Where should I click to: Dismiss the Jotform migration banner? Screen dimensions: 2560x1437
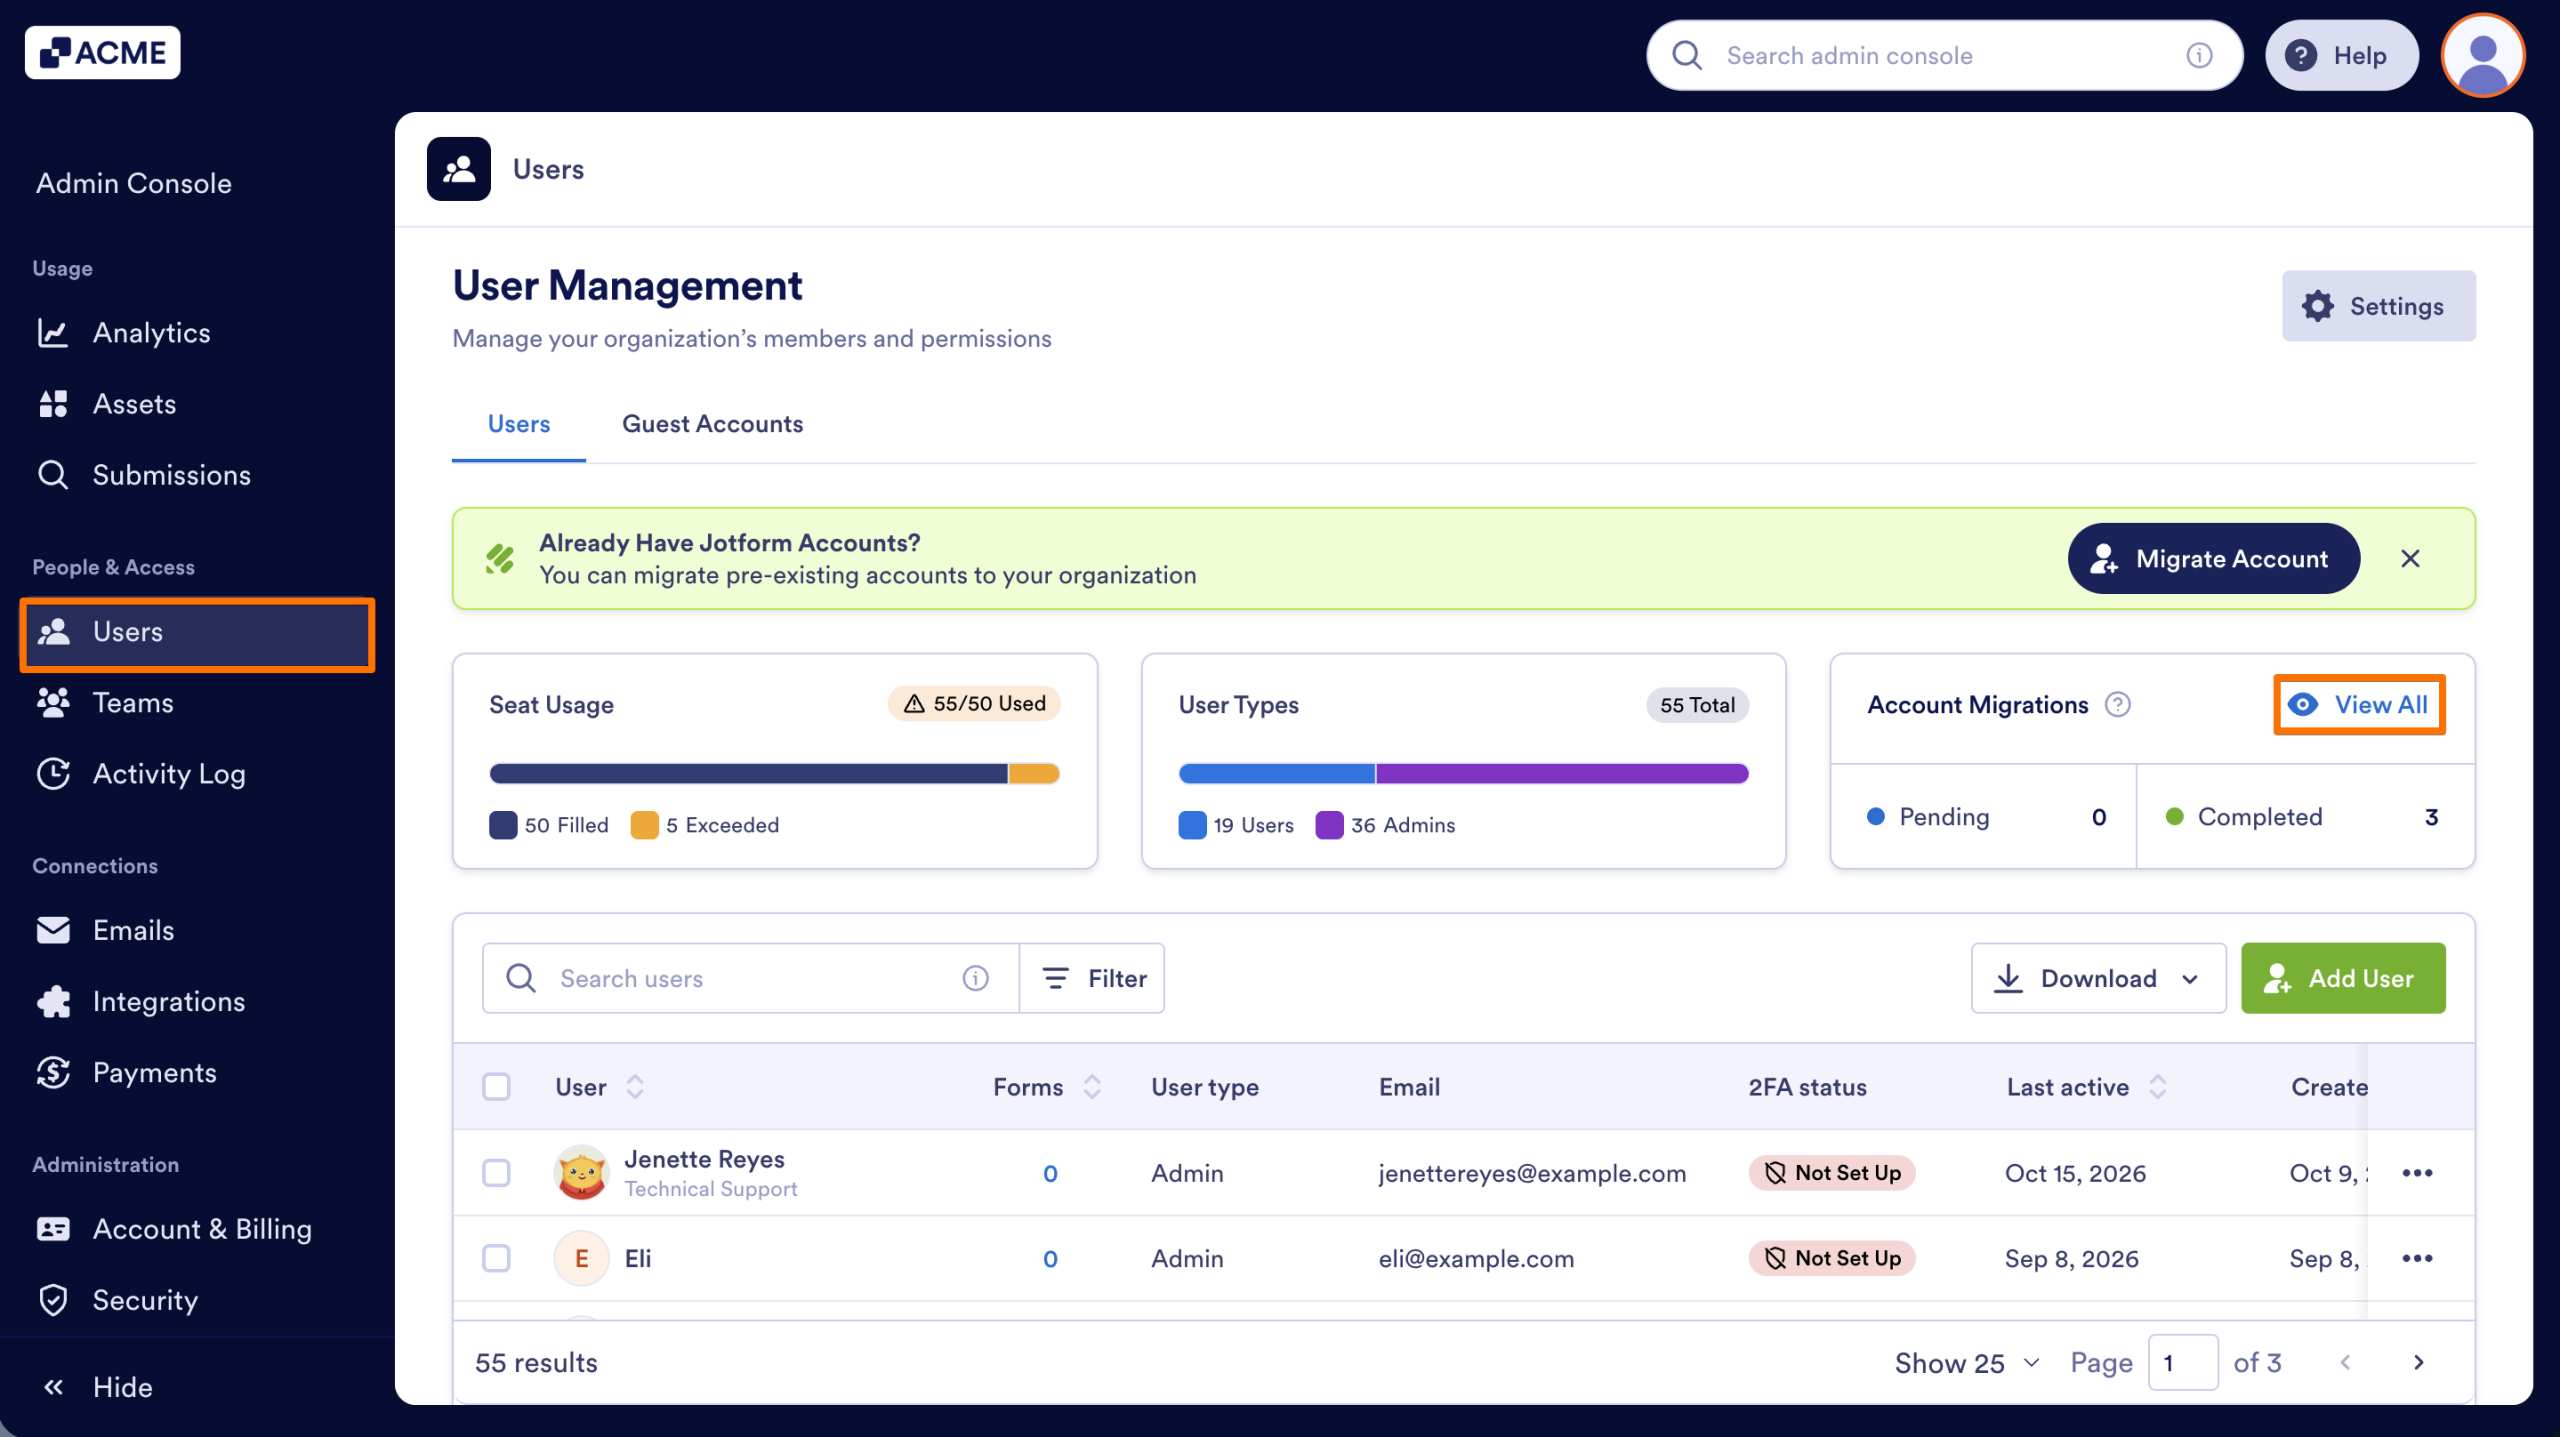click(2410, 558)
